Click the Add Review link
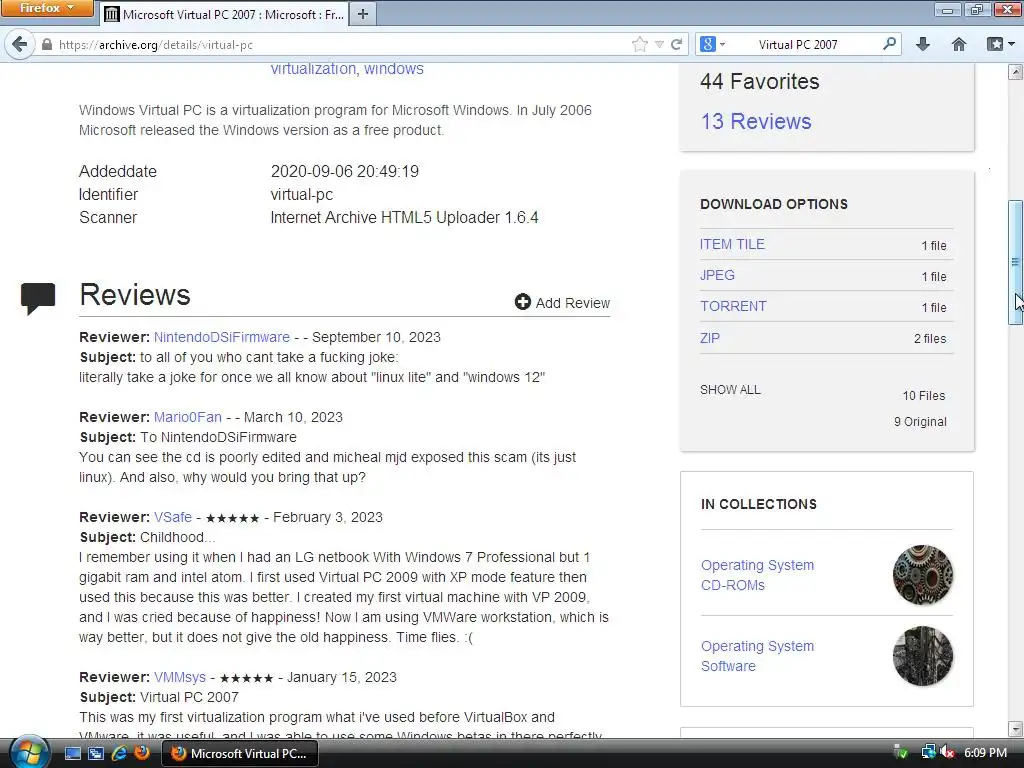This screenshot has height=768, width=1024. pos(573,303)
